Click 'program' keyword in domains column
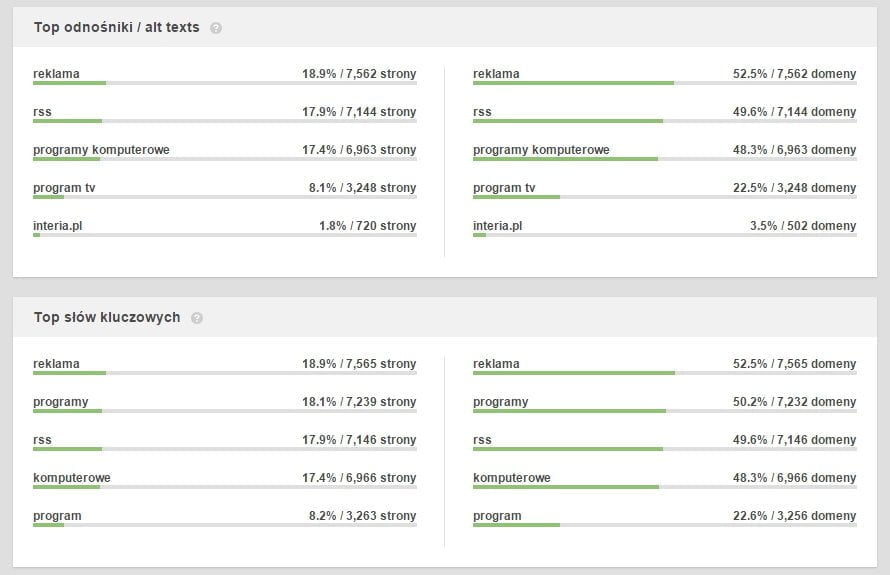 pos(497,516)
